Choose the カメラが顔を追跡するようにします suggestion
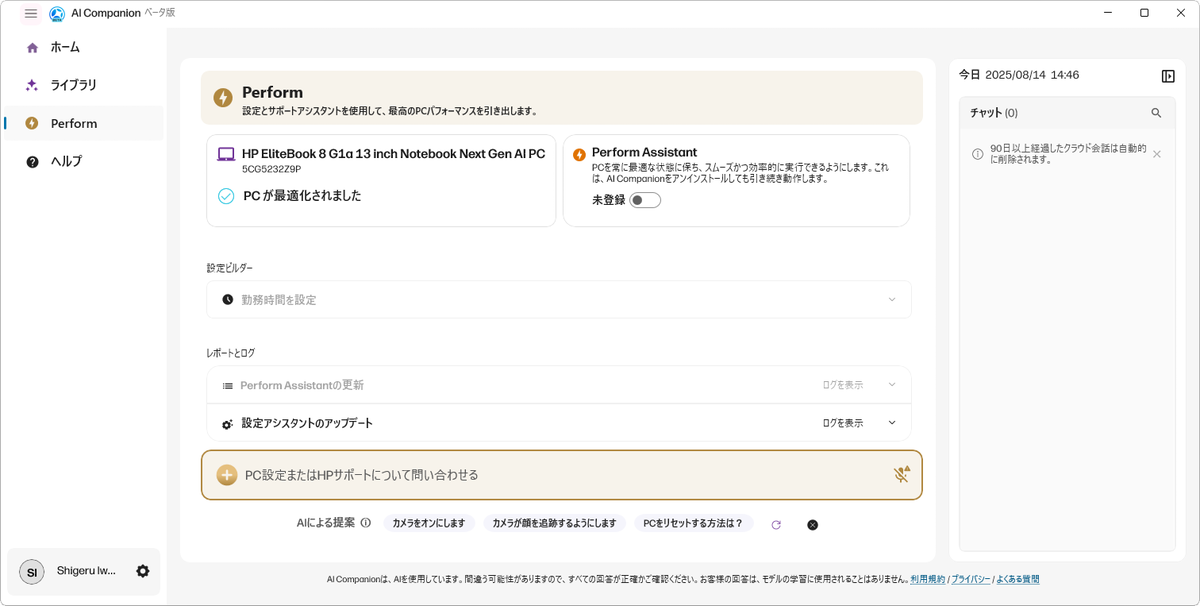This screenshot has height=606, width=1200. point(554,523)
